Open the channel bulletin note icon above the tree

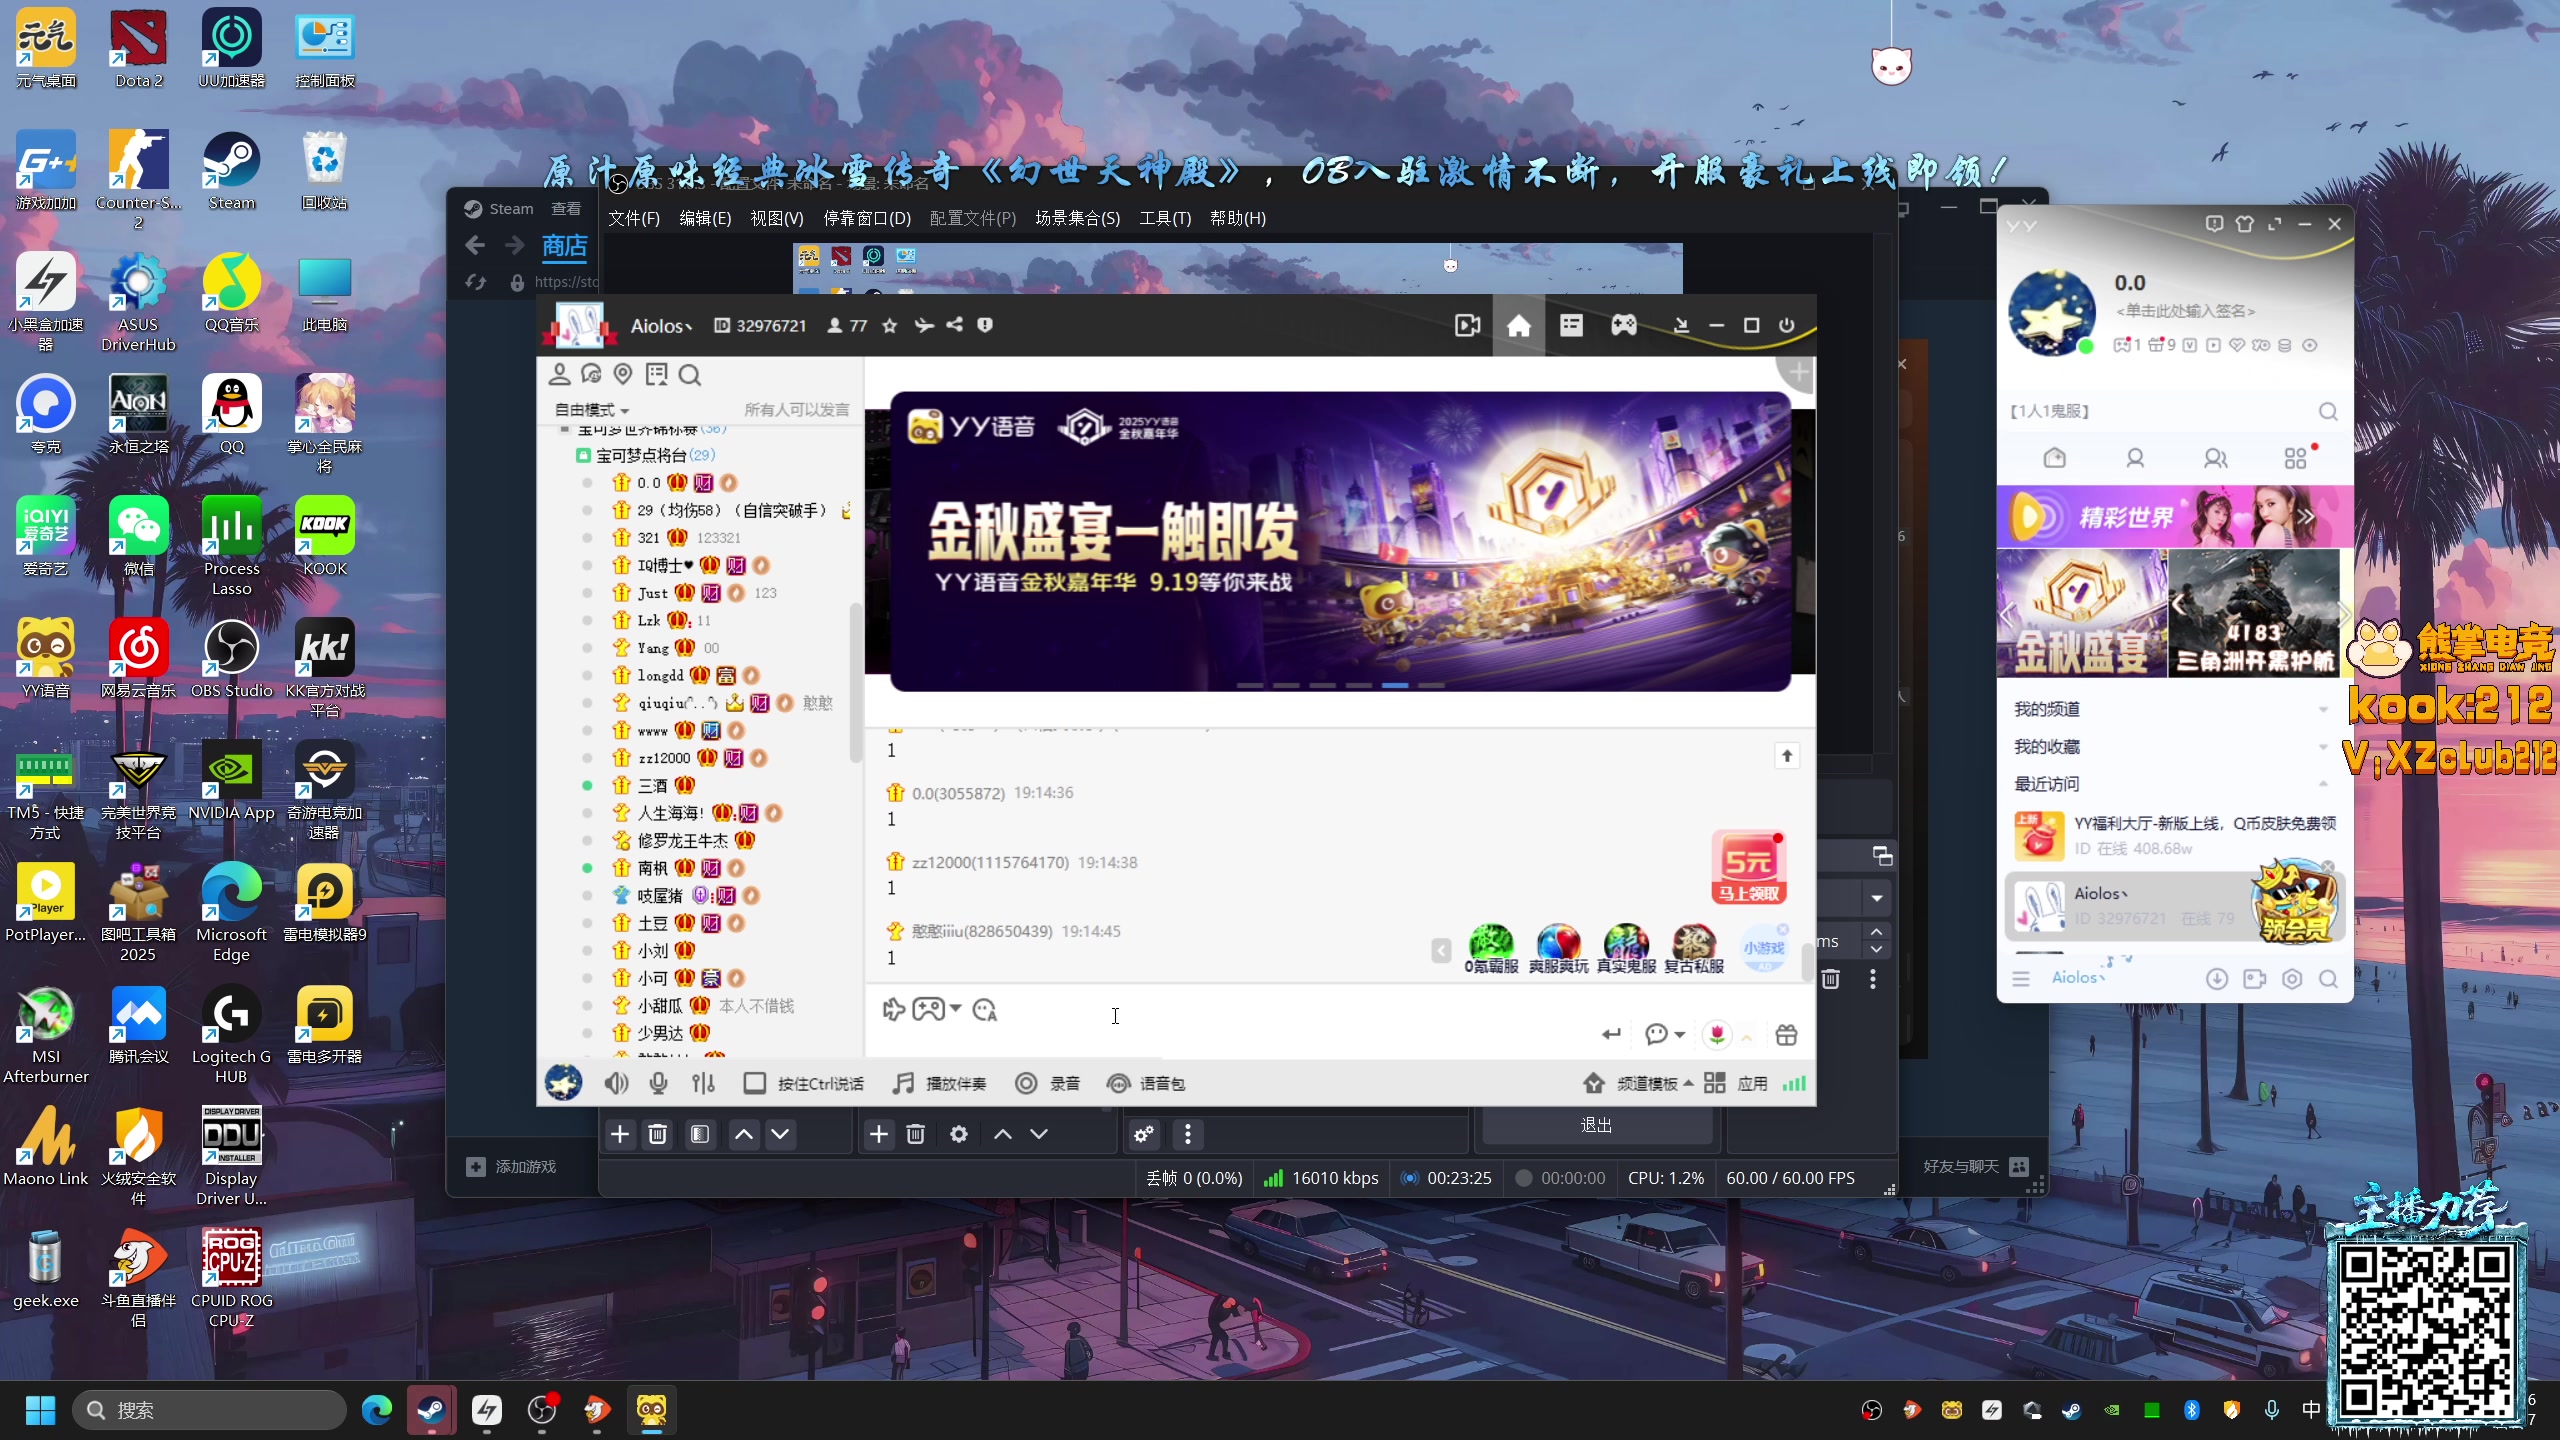click(656, 375)
